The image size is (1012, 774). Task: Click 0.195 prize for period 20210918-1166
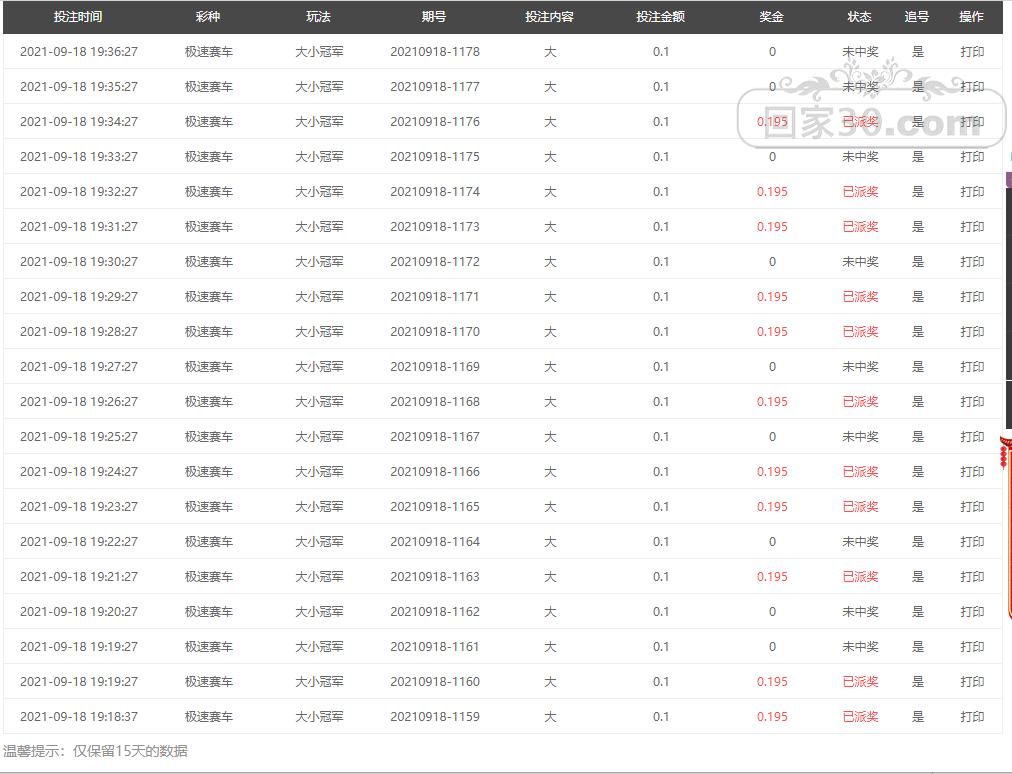click(772, 472)
